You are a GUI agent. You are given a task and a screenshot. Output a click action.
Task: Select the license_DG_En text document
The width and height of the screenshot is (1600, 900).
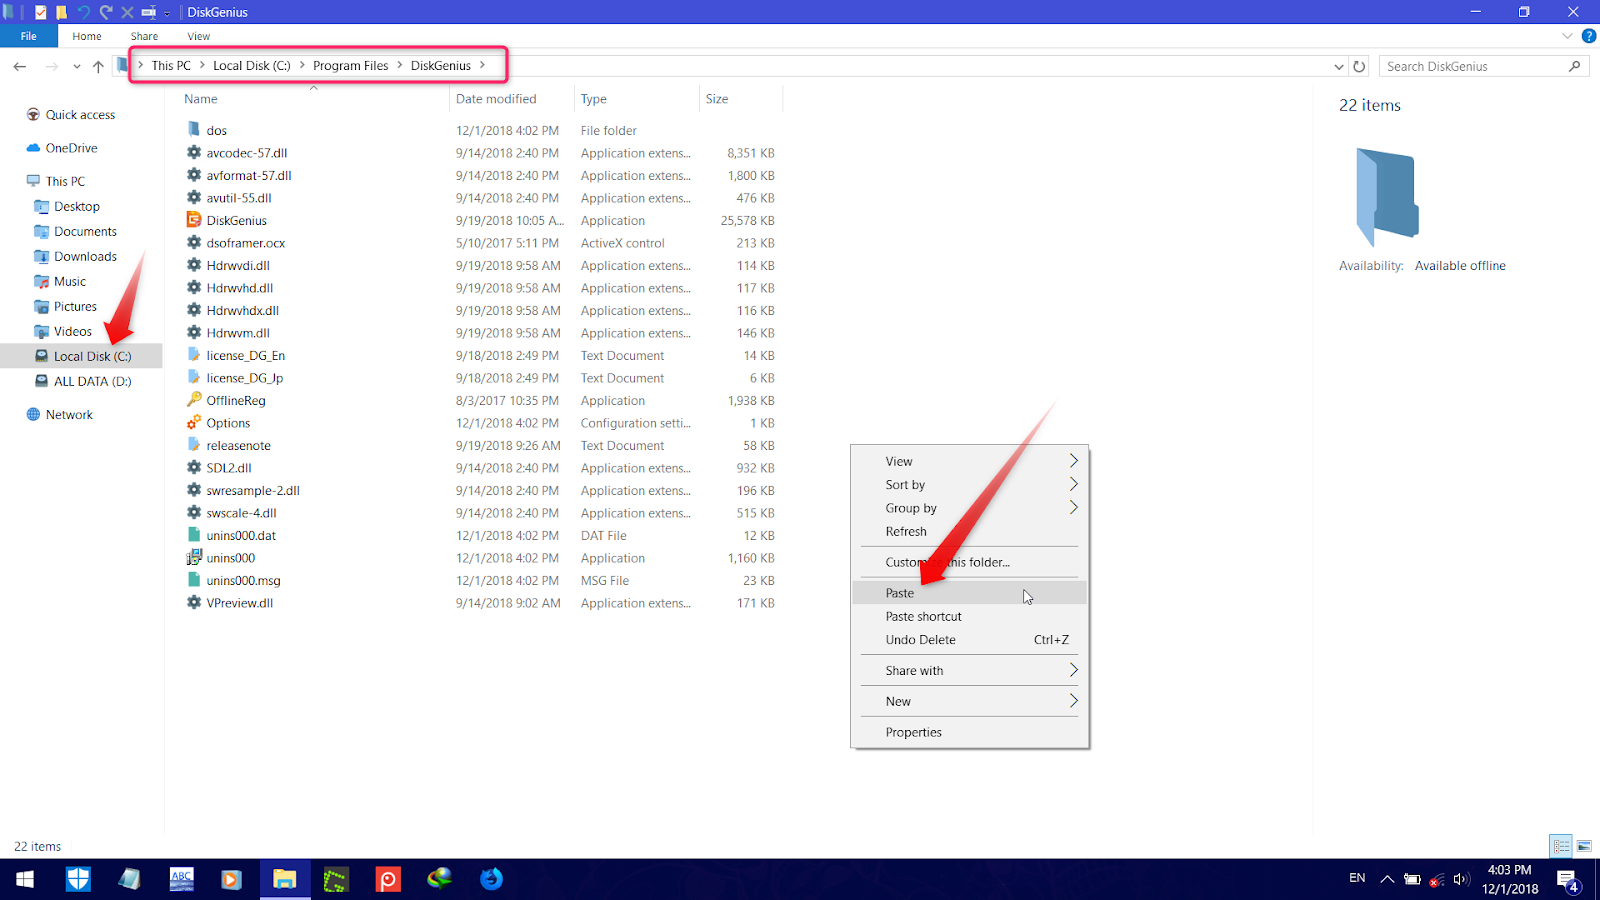click(245, 355)
